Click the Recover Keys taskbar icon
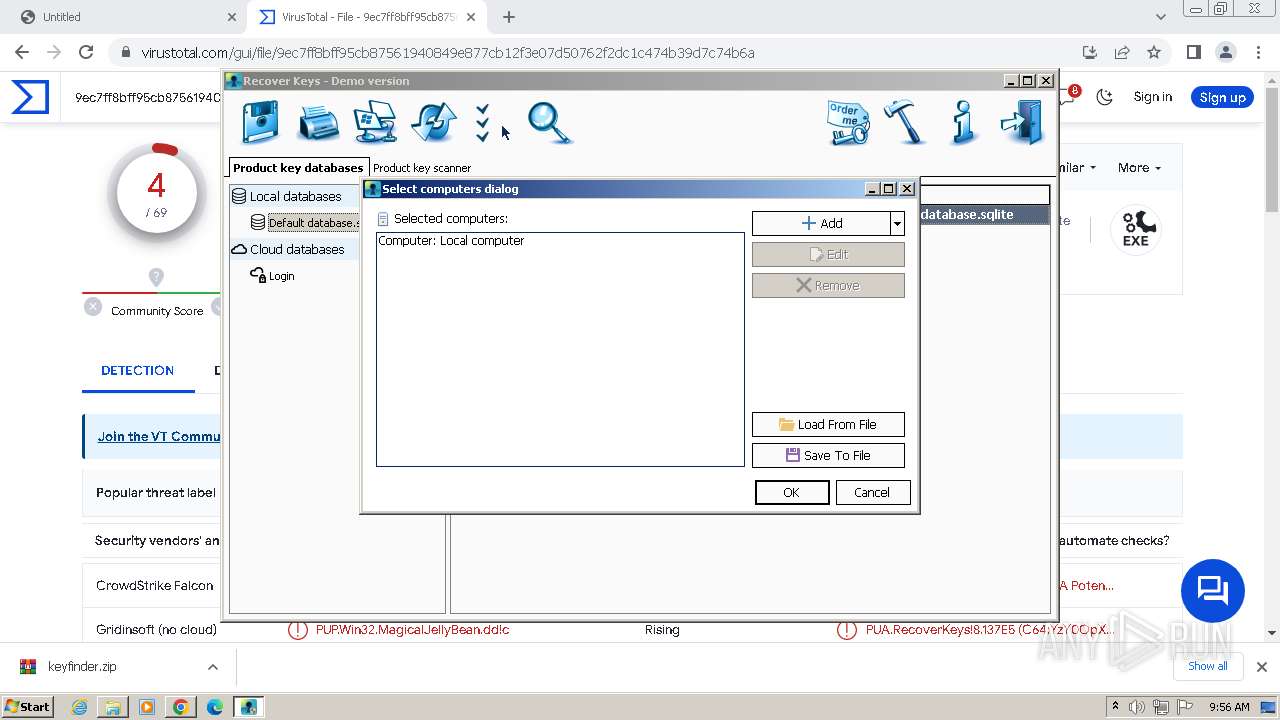The height and width of the screenshot is (720, 1280). tap(248, 707)
